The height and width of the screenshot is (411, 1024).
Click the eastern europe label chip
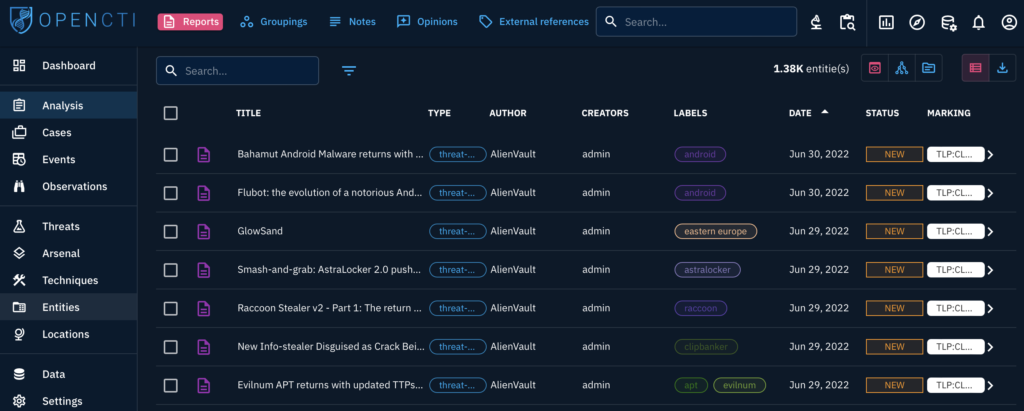coord(715,231)
